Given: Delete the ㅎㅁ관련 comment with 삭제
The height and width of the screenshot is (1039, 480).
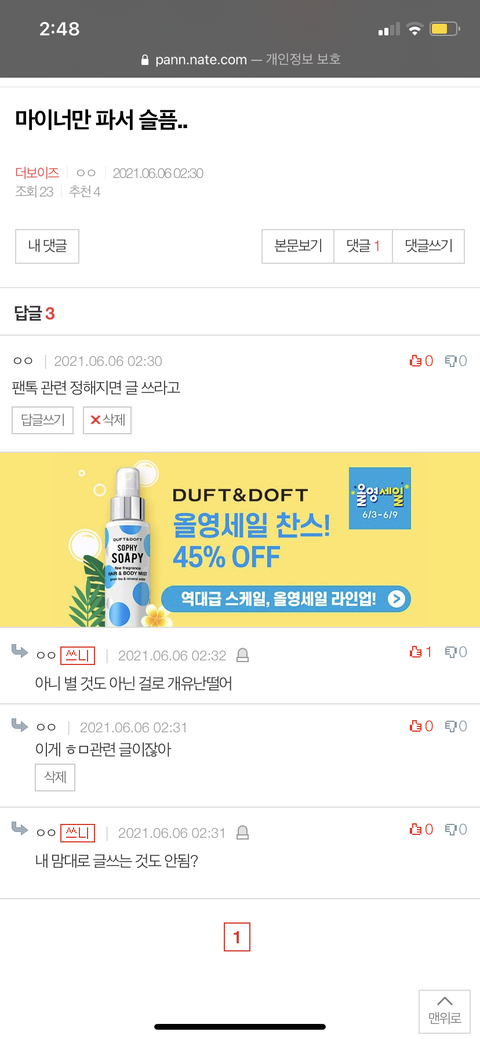Looking at the screenshot, I should point(55,777).
